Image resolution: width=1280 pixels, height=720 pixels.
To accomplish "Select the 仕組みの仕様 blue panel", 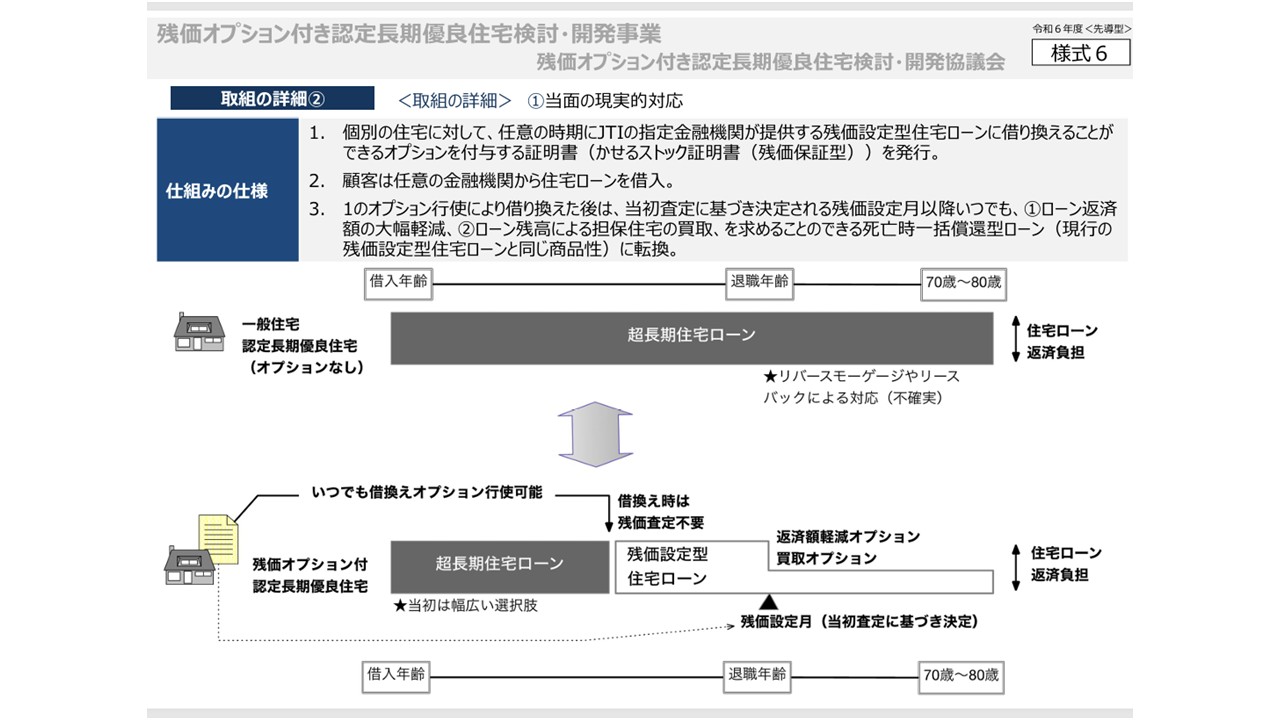I will tap(228, 191).
